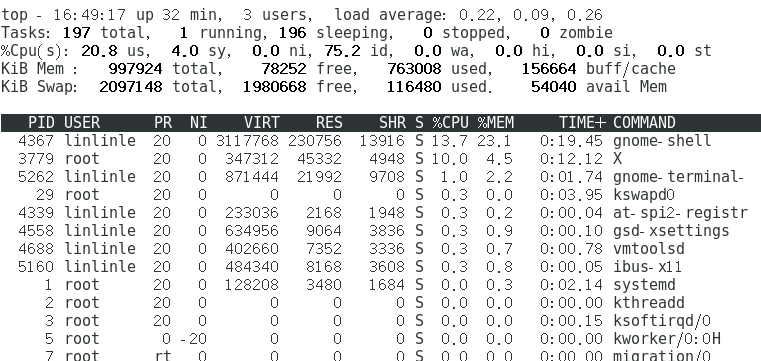Click the 45332 RES value for X
The width and height of the screenshot is (761, 361).
(319, 159)
